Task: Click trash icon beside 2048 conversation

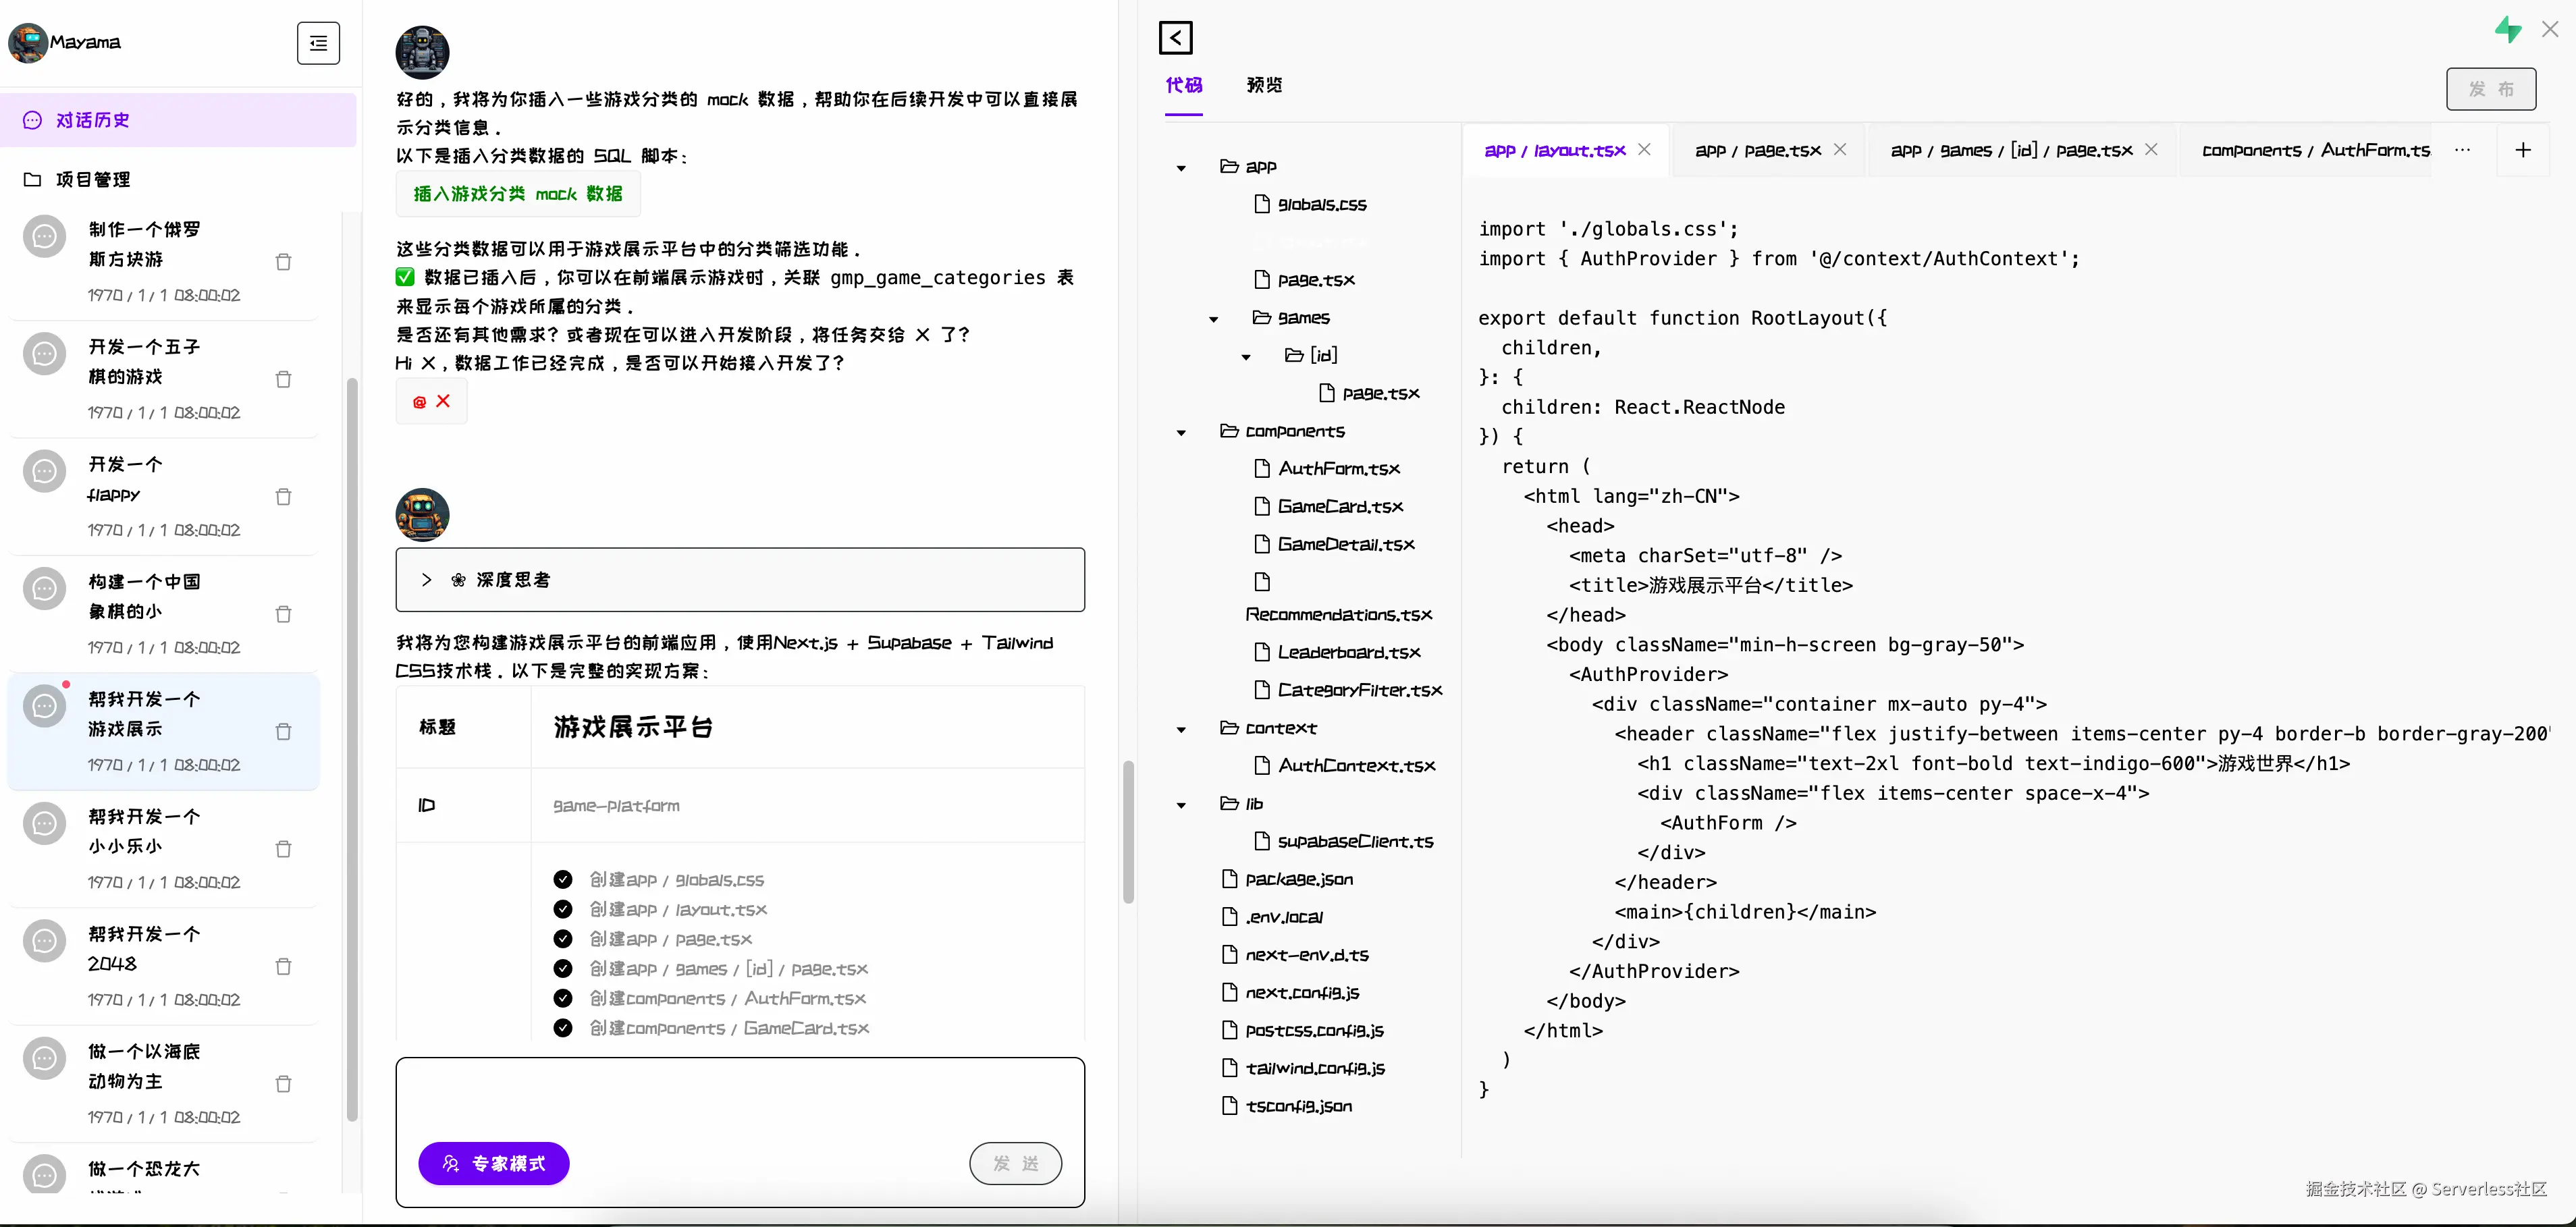Action: (283, 966)
